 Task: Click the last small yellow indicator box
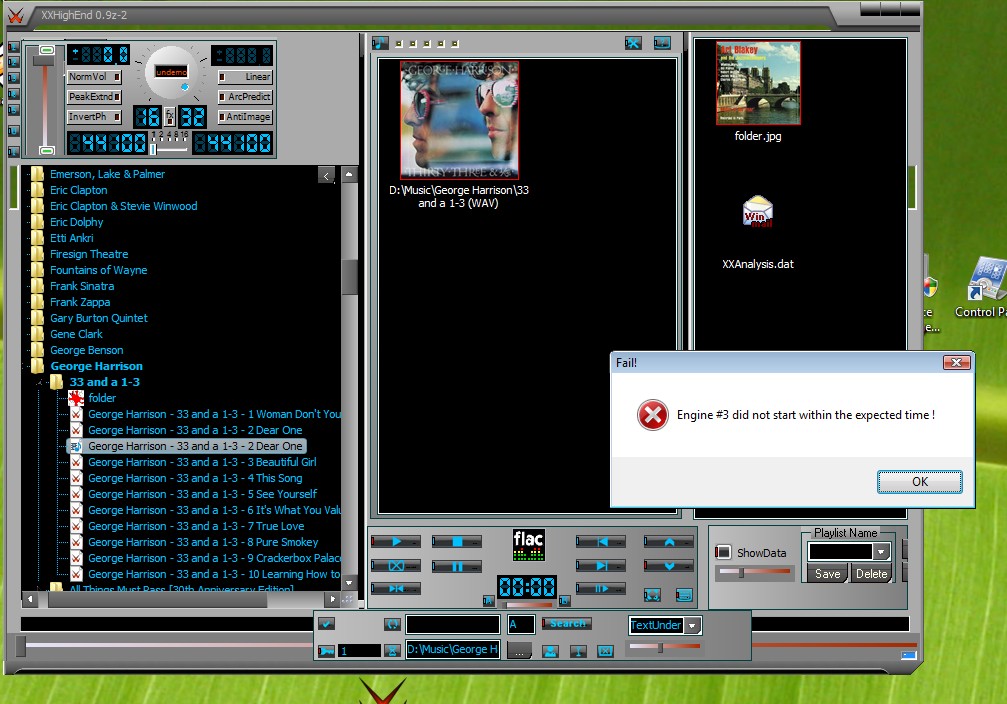[455, 44]
